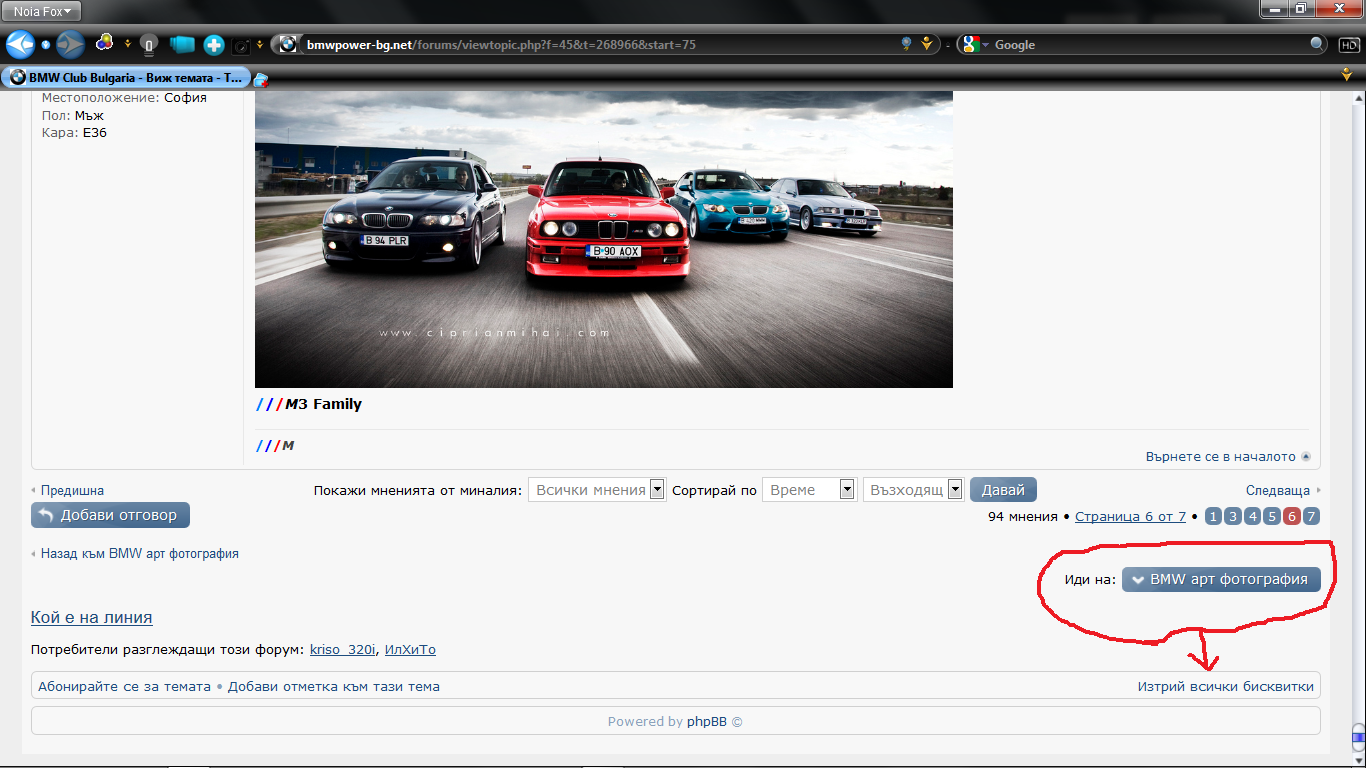Click the small globe icon in the address bar
Image resolution: width=1366 pixels, height=768 pixels.
click(x=906, y=44)
